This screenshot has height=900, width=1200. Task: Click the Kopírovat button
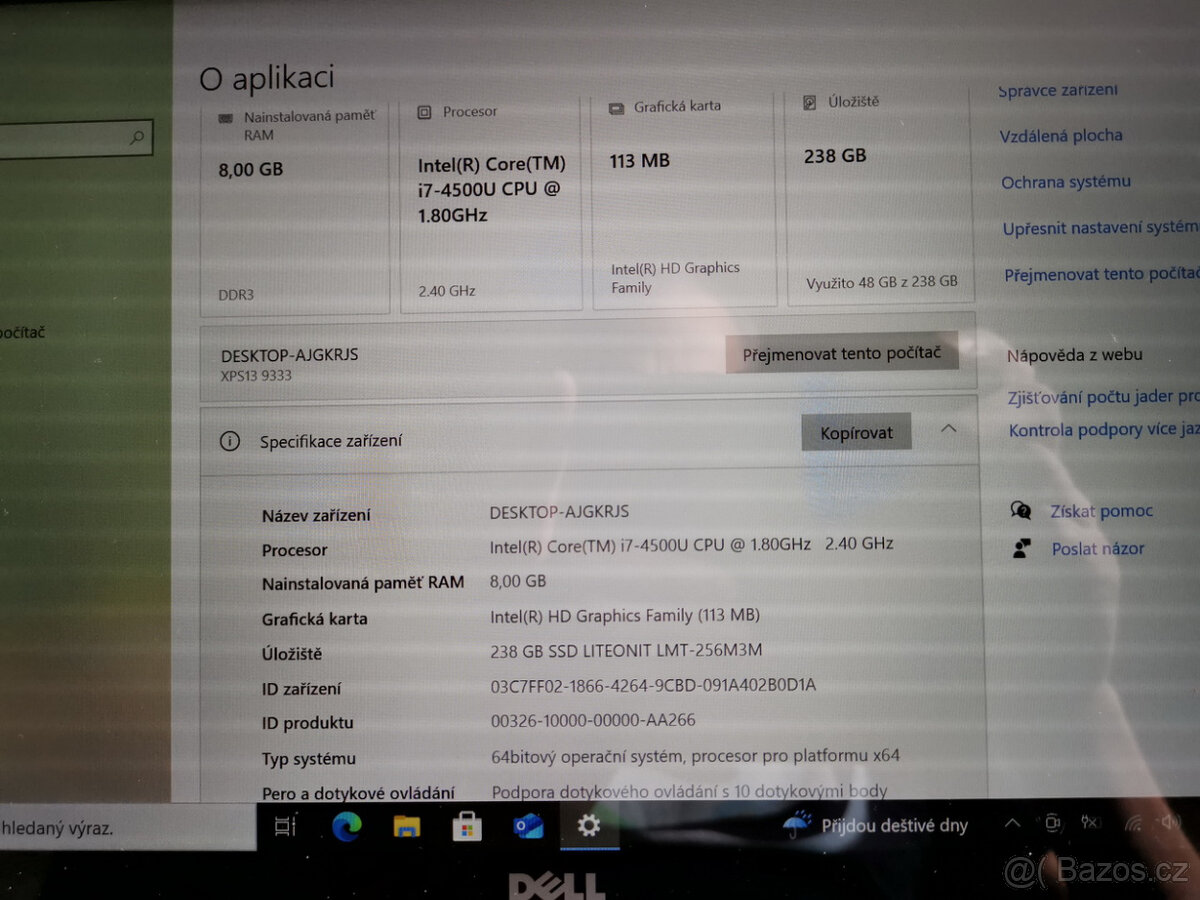point(856,432)
